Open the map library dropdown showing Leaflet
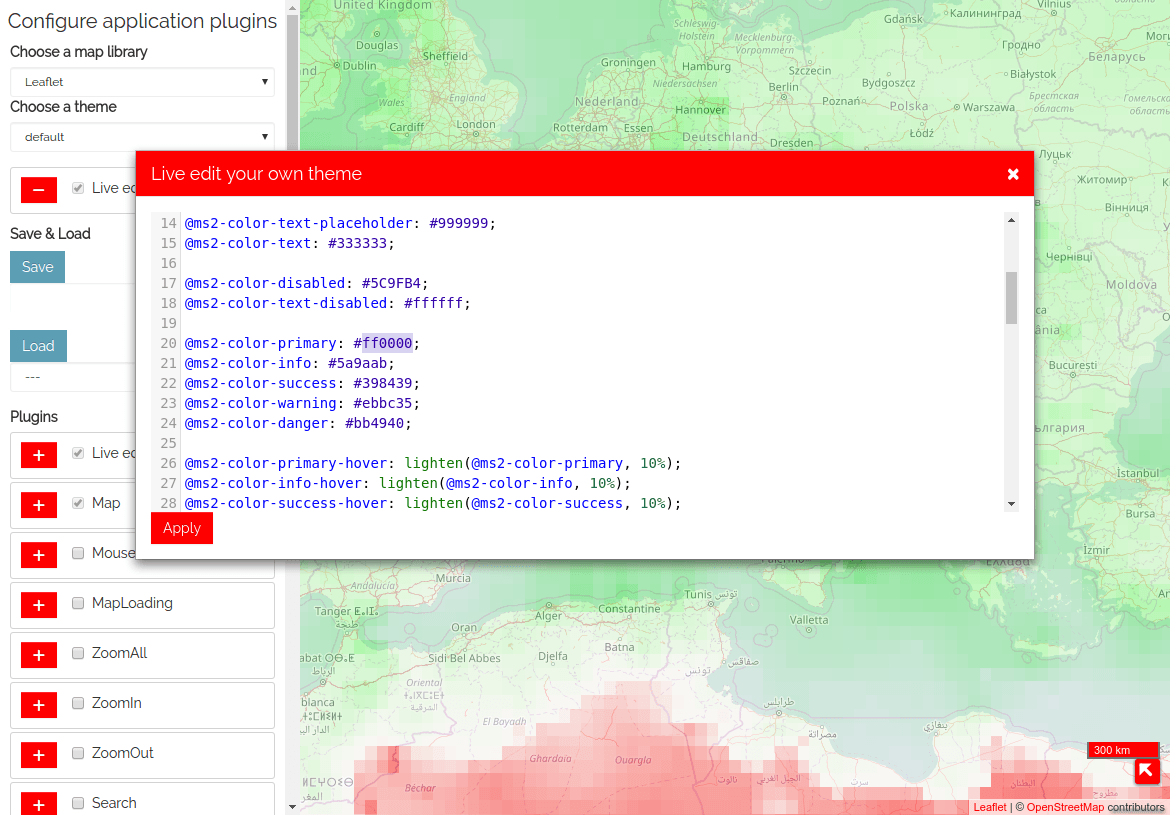 (142, 82)
